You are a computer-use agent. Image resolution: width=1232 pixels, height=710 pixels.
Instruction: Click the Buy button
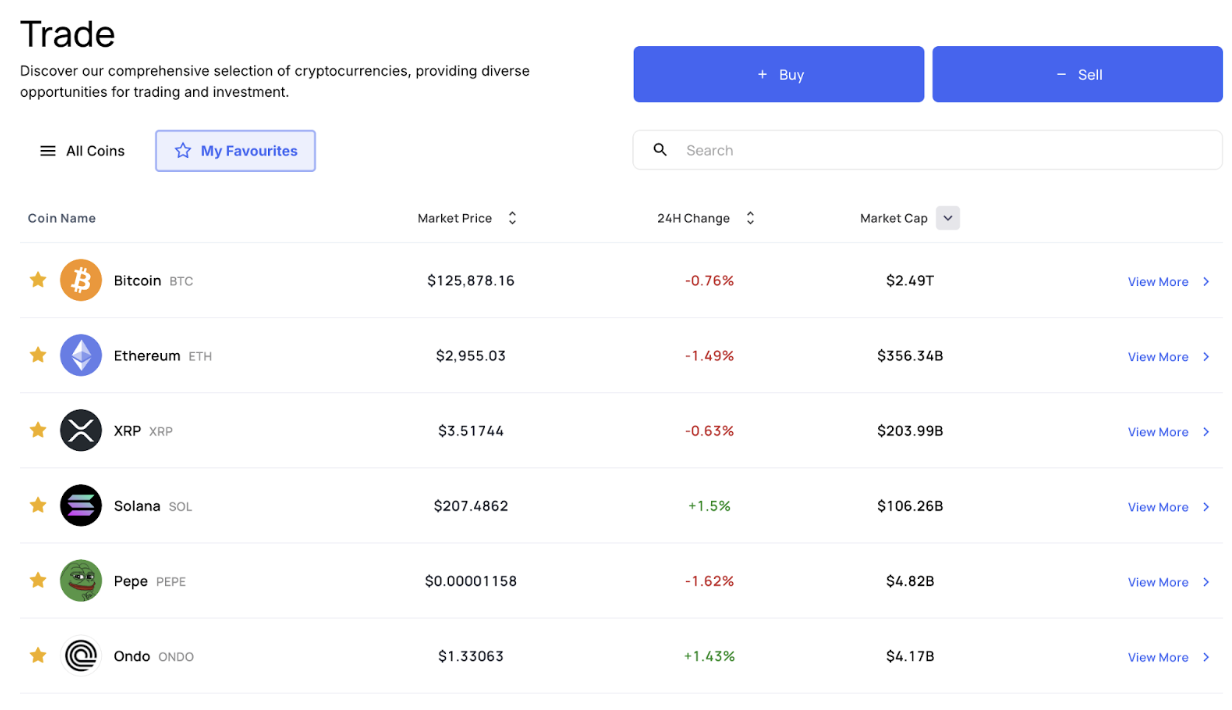point(779,74)
